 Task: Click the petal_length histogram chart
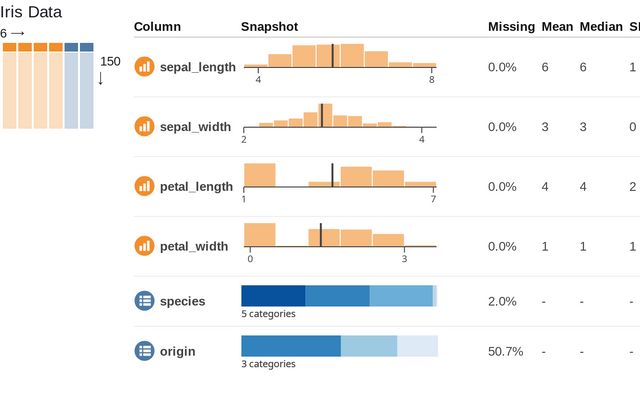point(340,175)
